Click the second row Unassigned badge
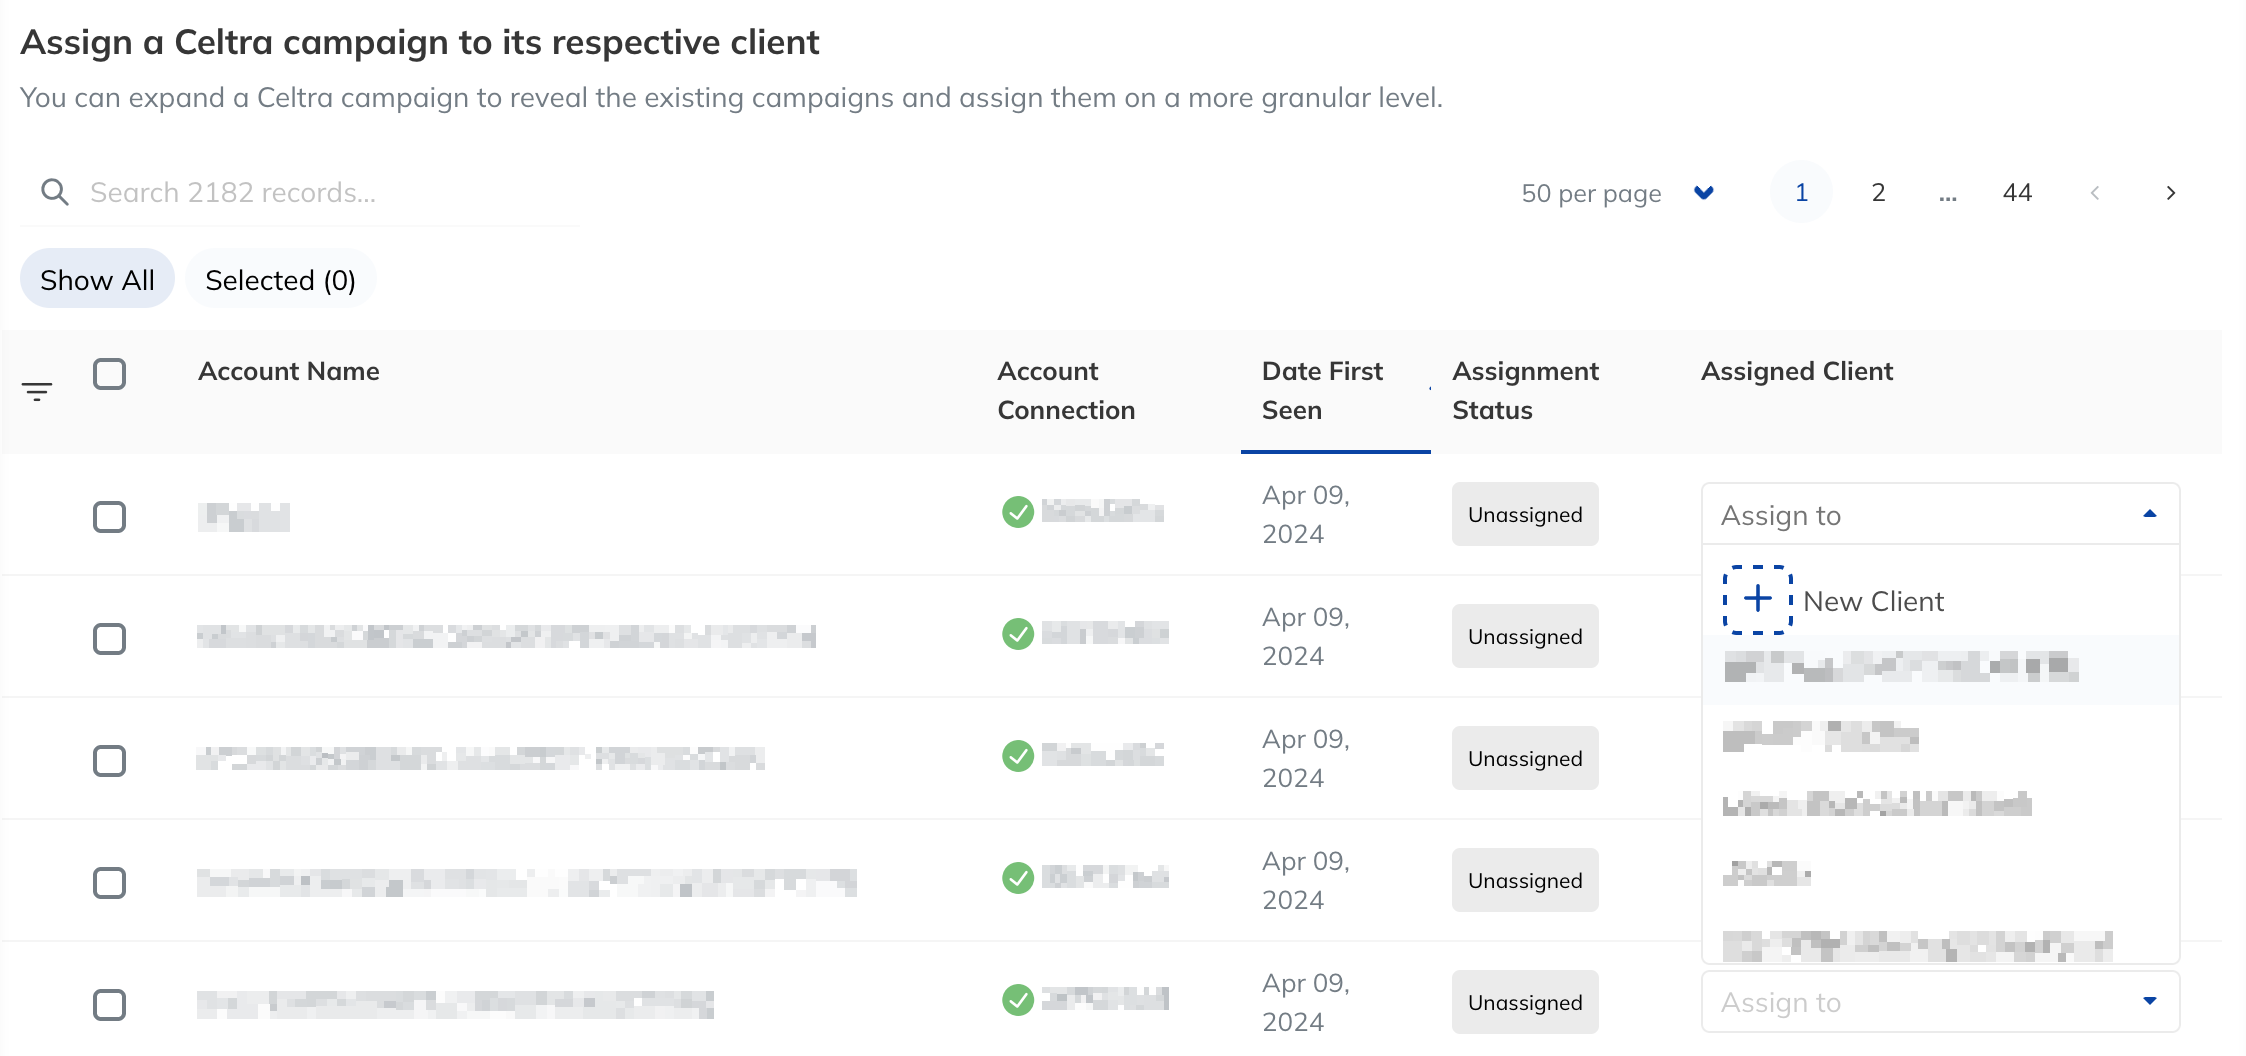Screen dimensions: 2246x1056 1525,636
